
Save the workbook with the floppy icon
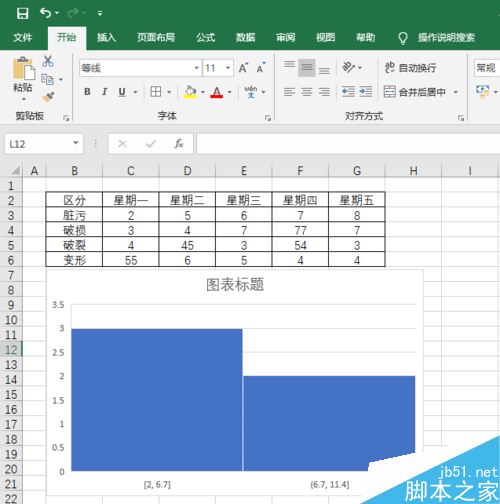tap(22, 13)
